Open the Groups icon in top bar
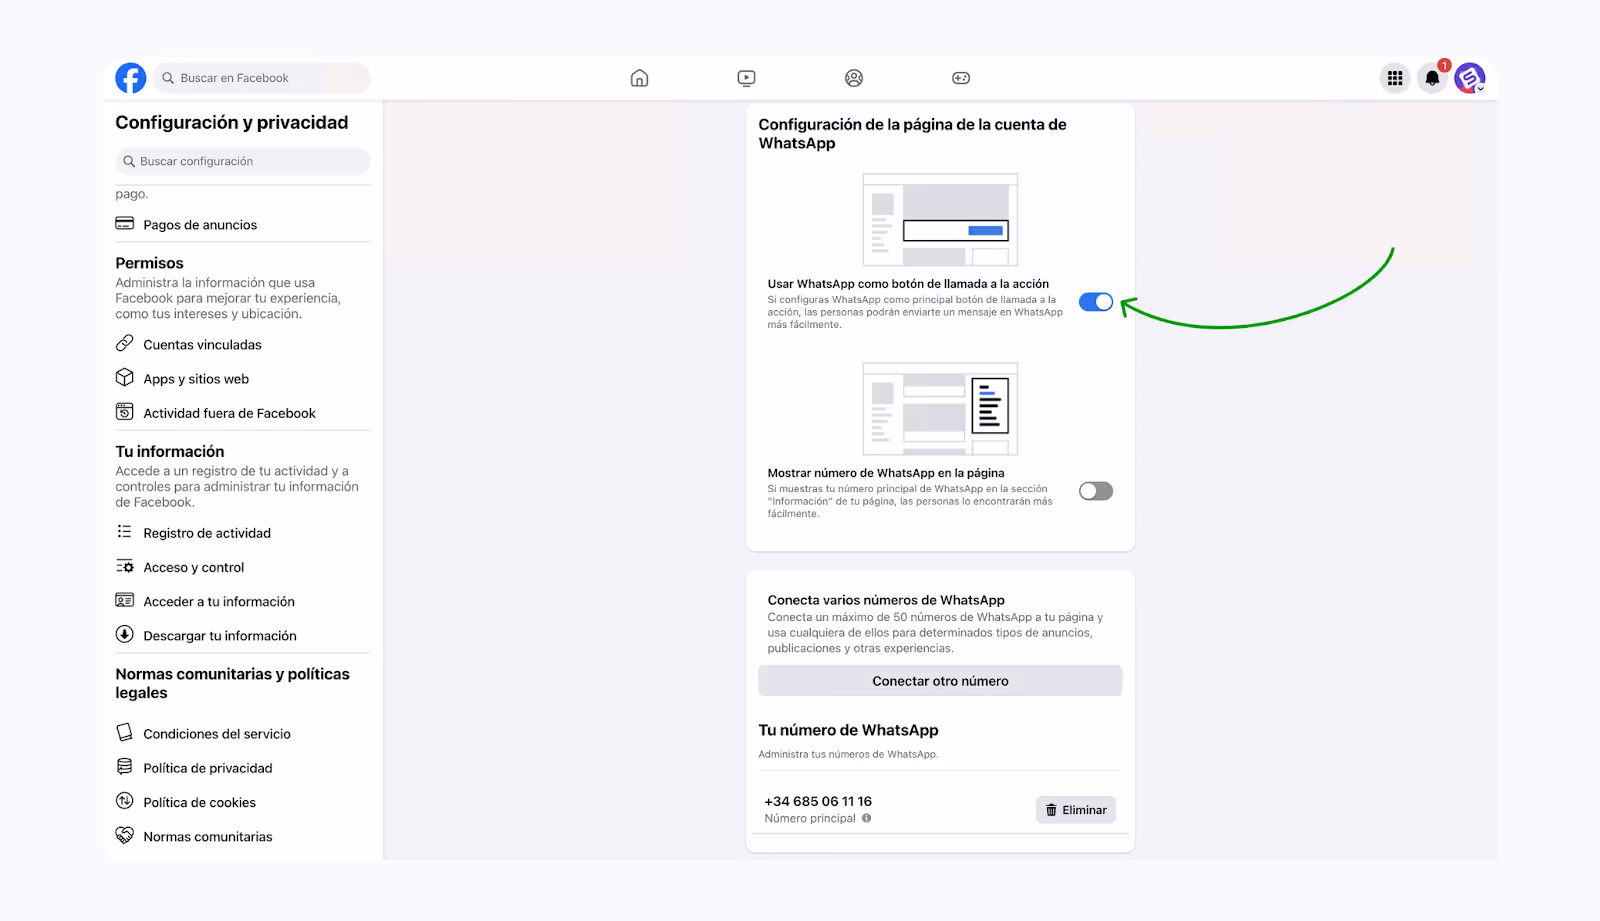 854,78
